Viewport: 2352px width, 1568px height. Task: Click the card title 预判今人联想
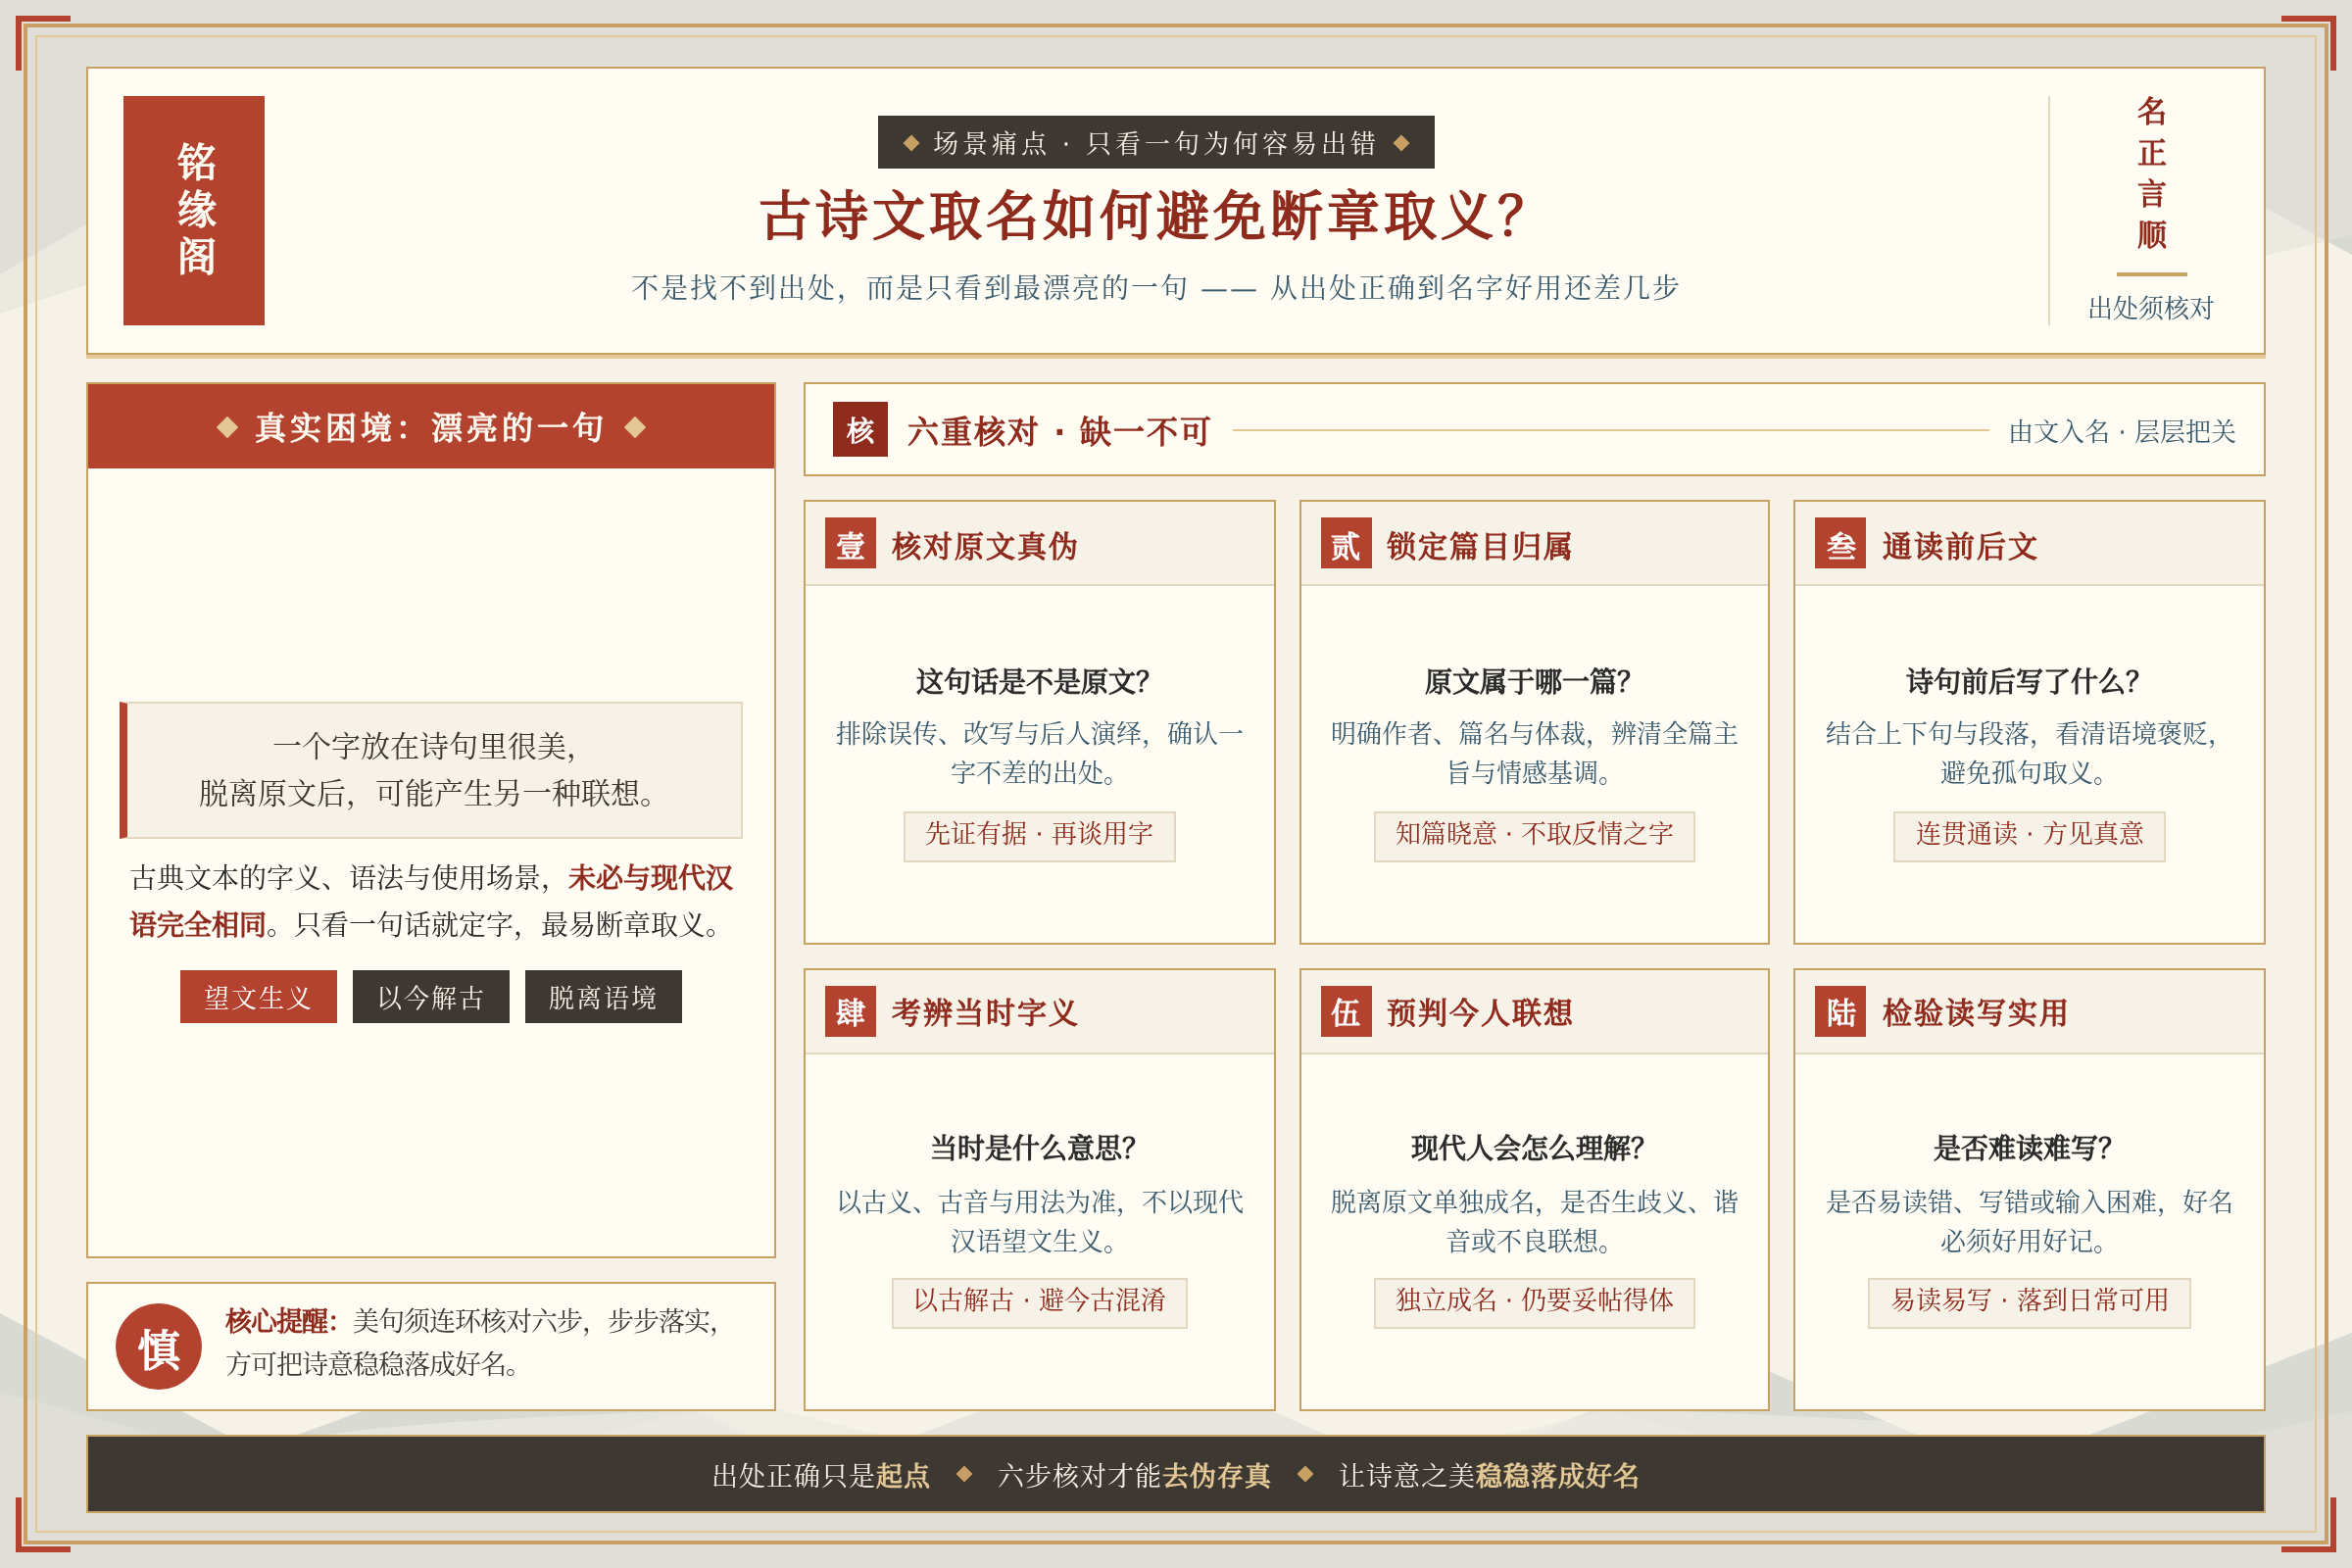pyautogui.click(x=1479, y=1013)
